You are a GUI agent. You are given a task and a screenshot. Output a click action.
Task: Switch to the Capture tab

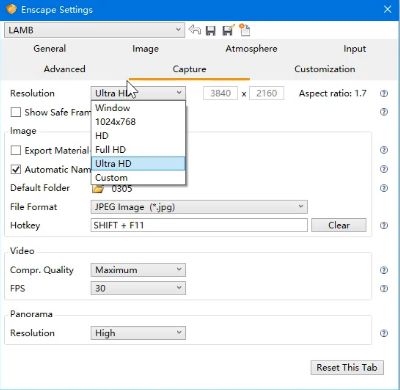tap(189, 69)
